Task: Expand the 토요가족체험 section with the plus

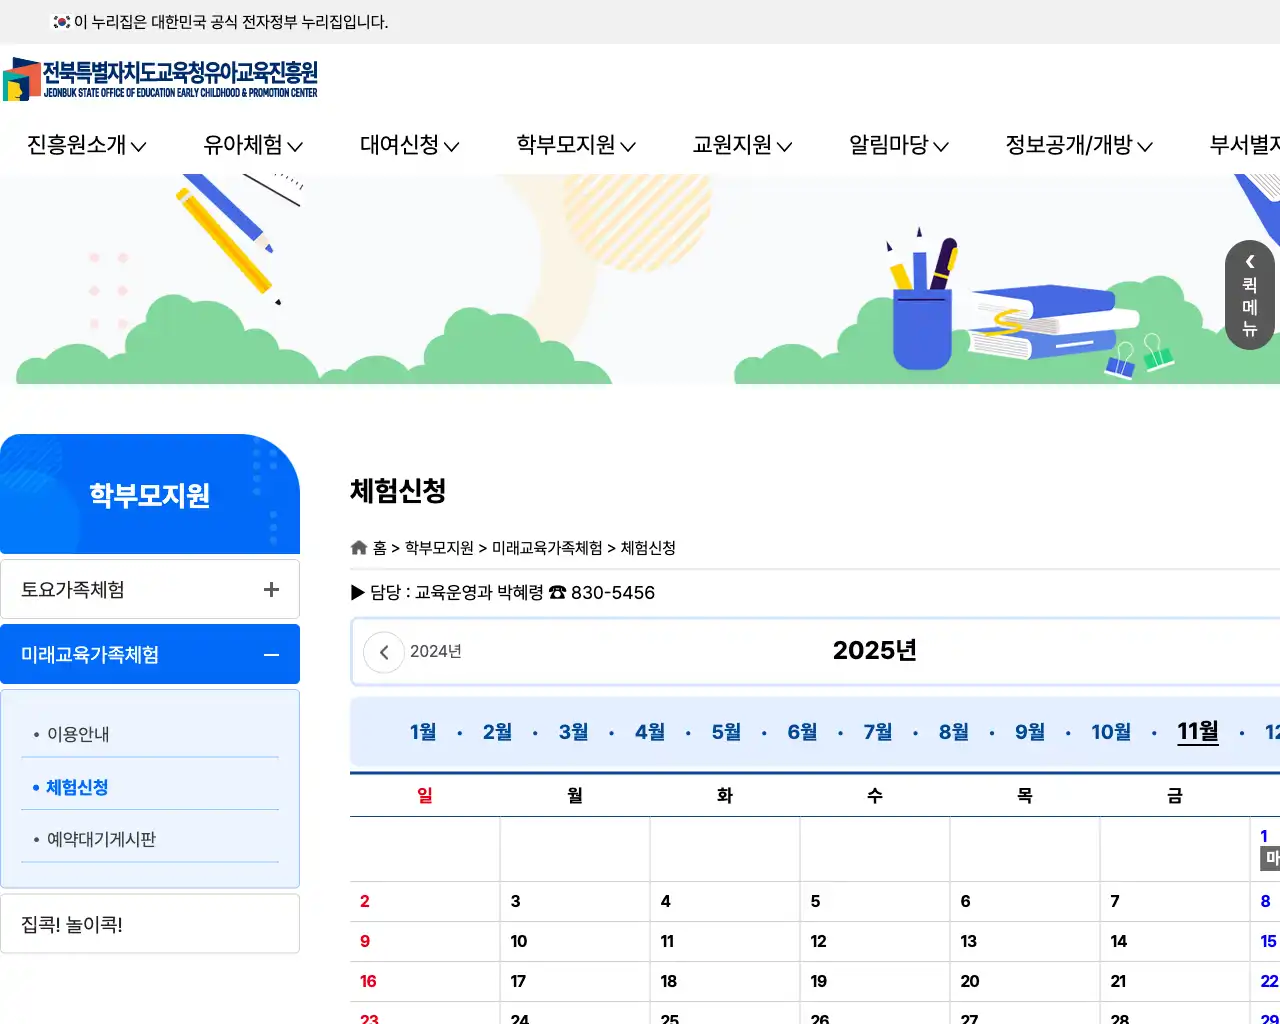Action: (x=270, y=589)
